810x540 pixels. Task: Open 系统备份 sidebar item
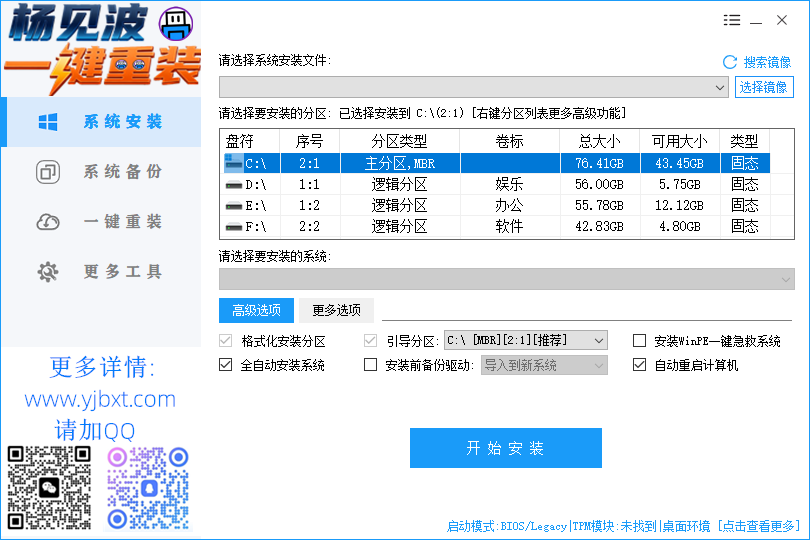(101, 172)
